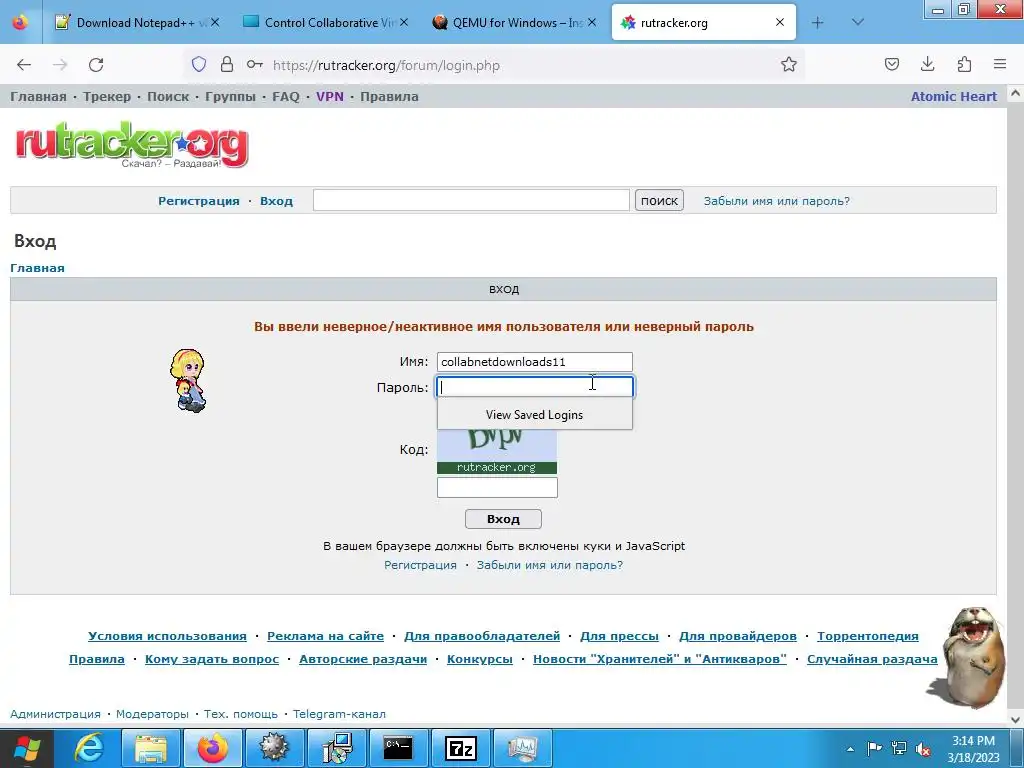The image size is (1024, 768).
Task: Open the Command Prompt taskbar icon
Action: tap(397, 748)
